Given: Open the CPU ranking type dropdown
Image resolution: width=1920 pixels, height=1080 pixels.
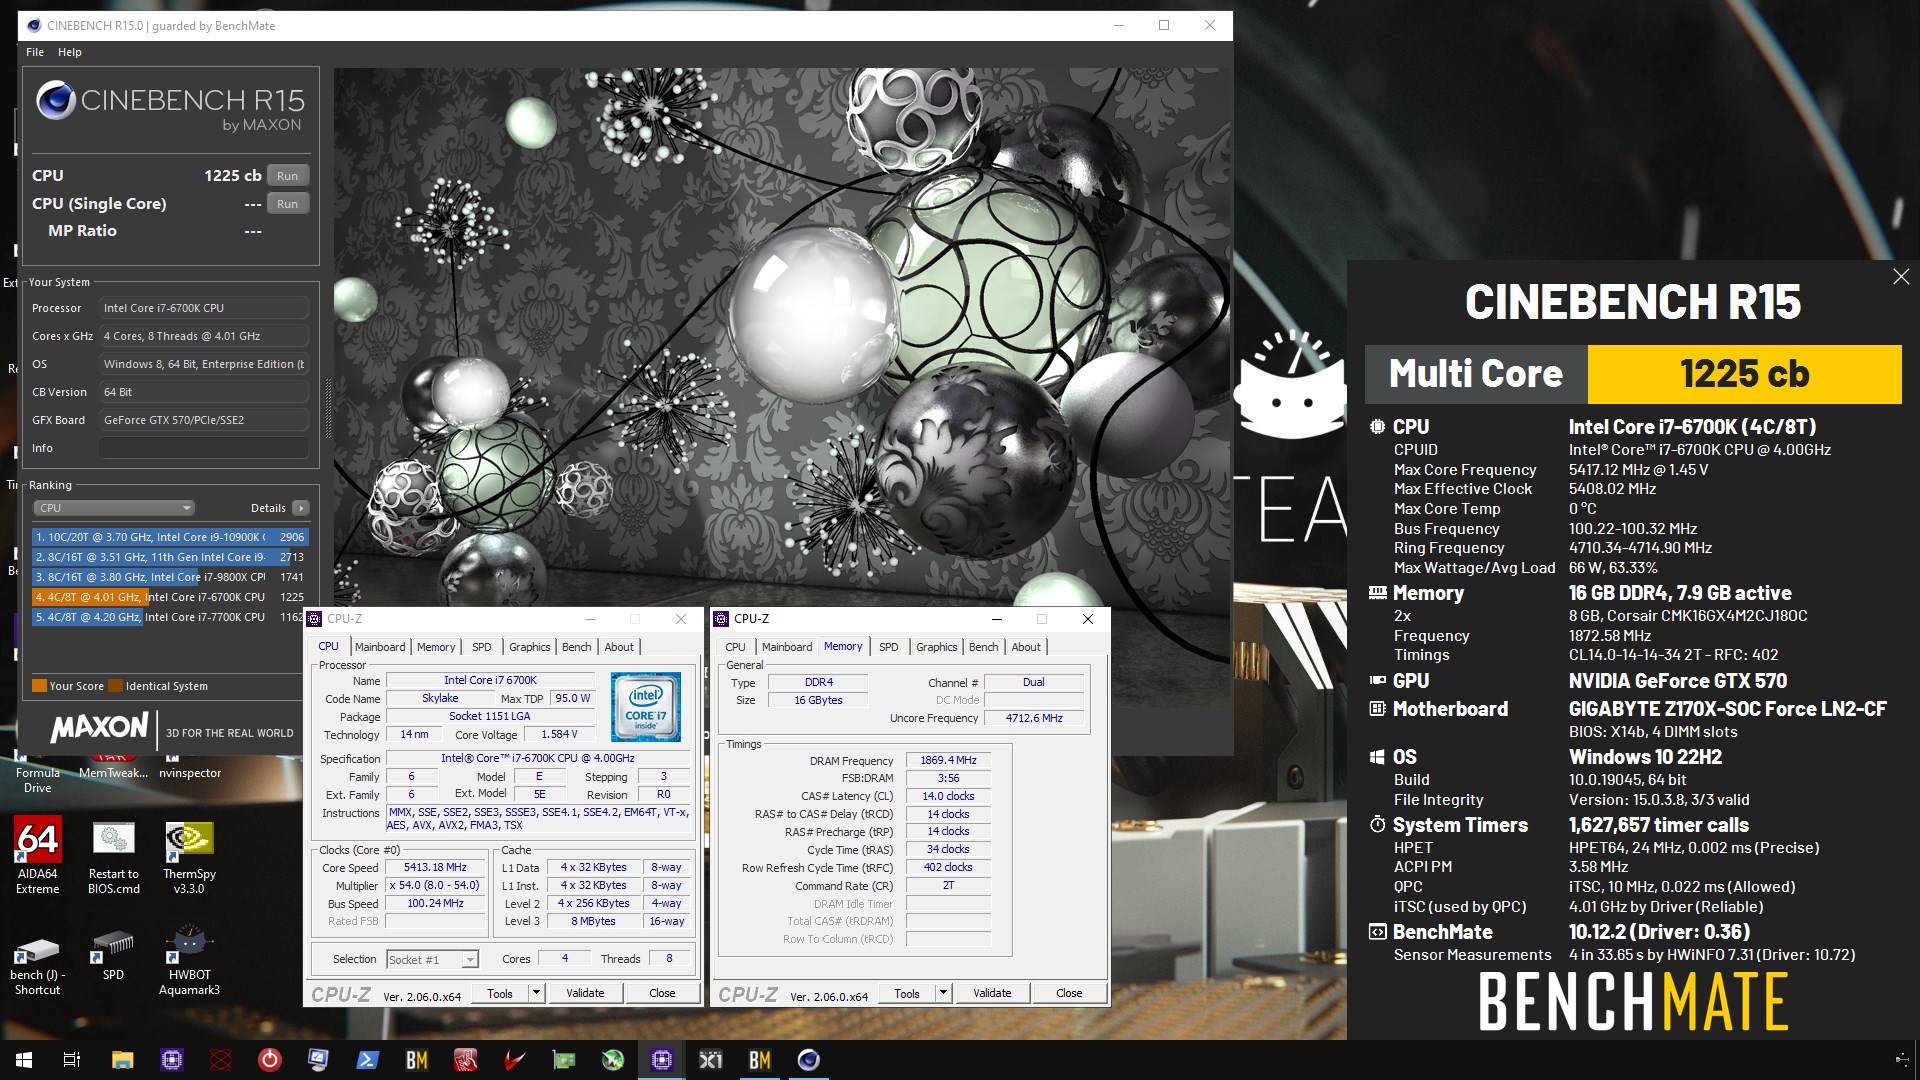Looking at the screenshot, I should click(x=114, y=508).
